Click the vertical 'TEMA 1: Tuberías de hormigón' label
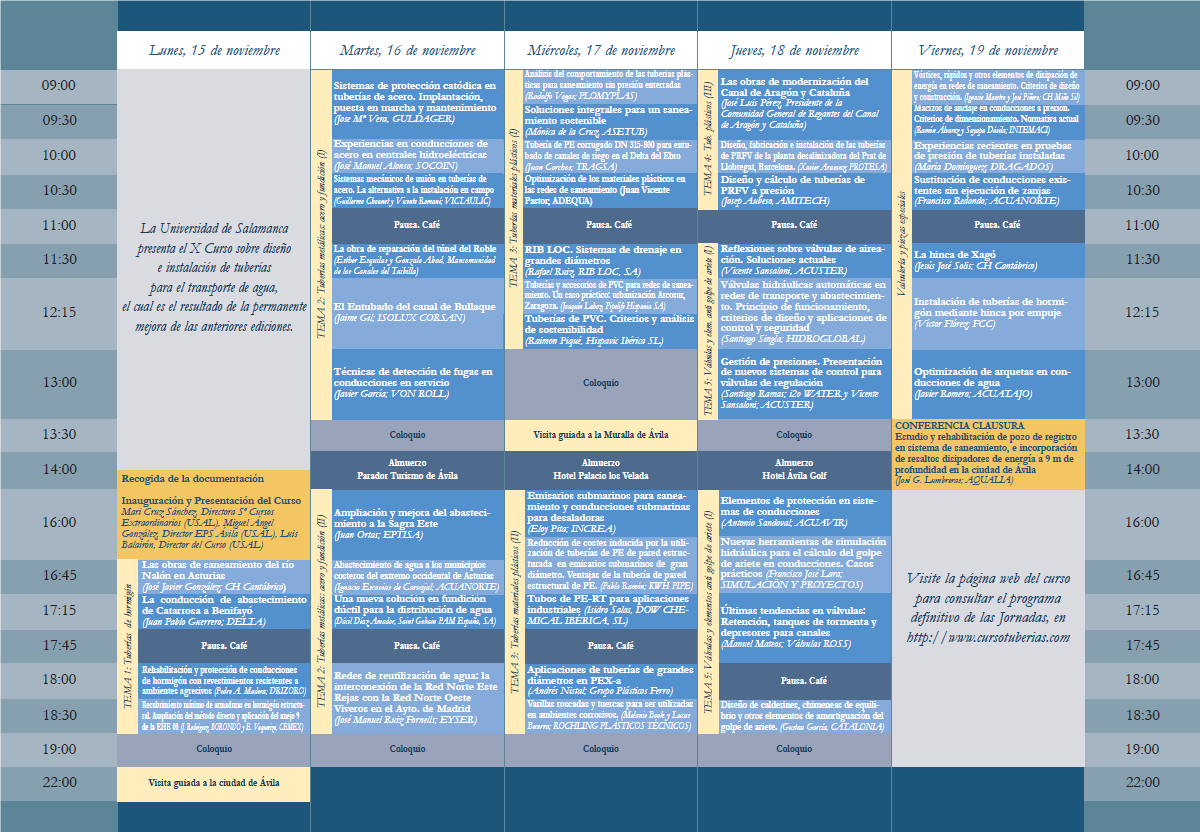 pos(127,648)
